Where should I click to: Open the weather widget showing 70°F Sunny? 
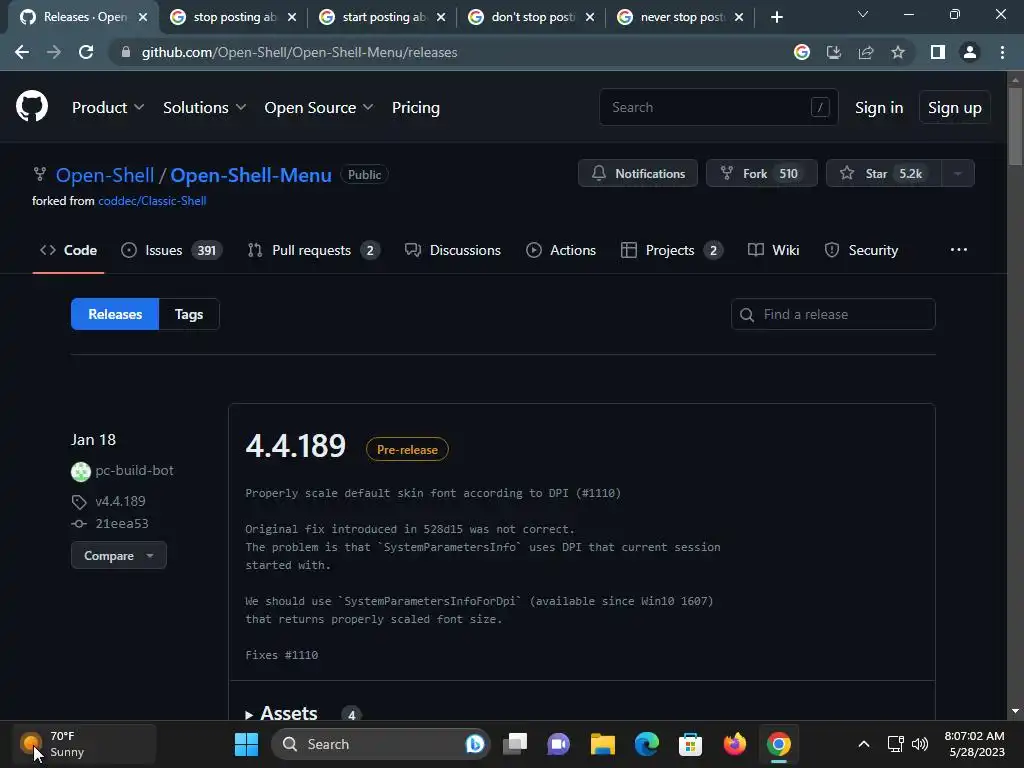tap(84, 744)
